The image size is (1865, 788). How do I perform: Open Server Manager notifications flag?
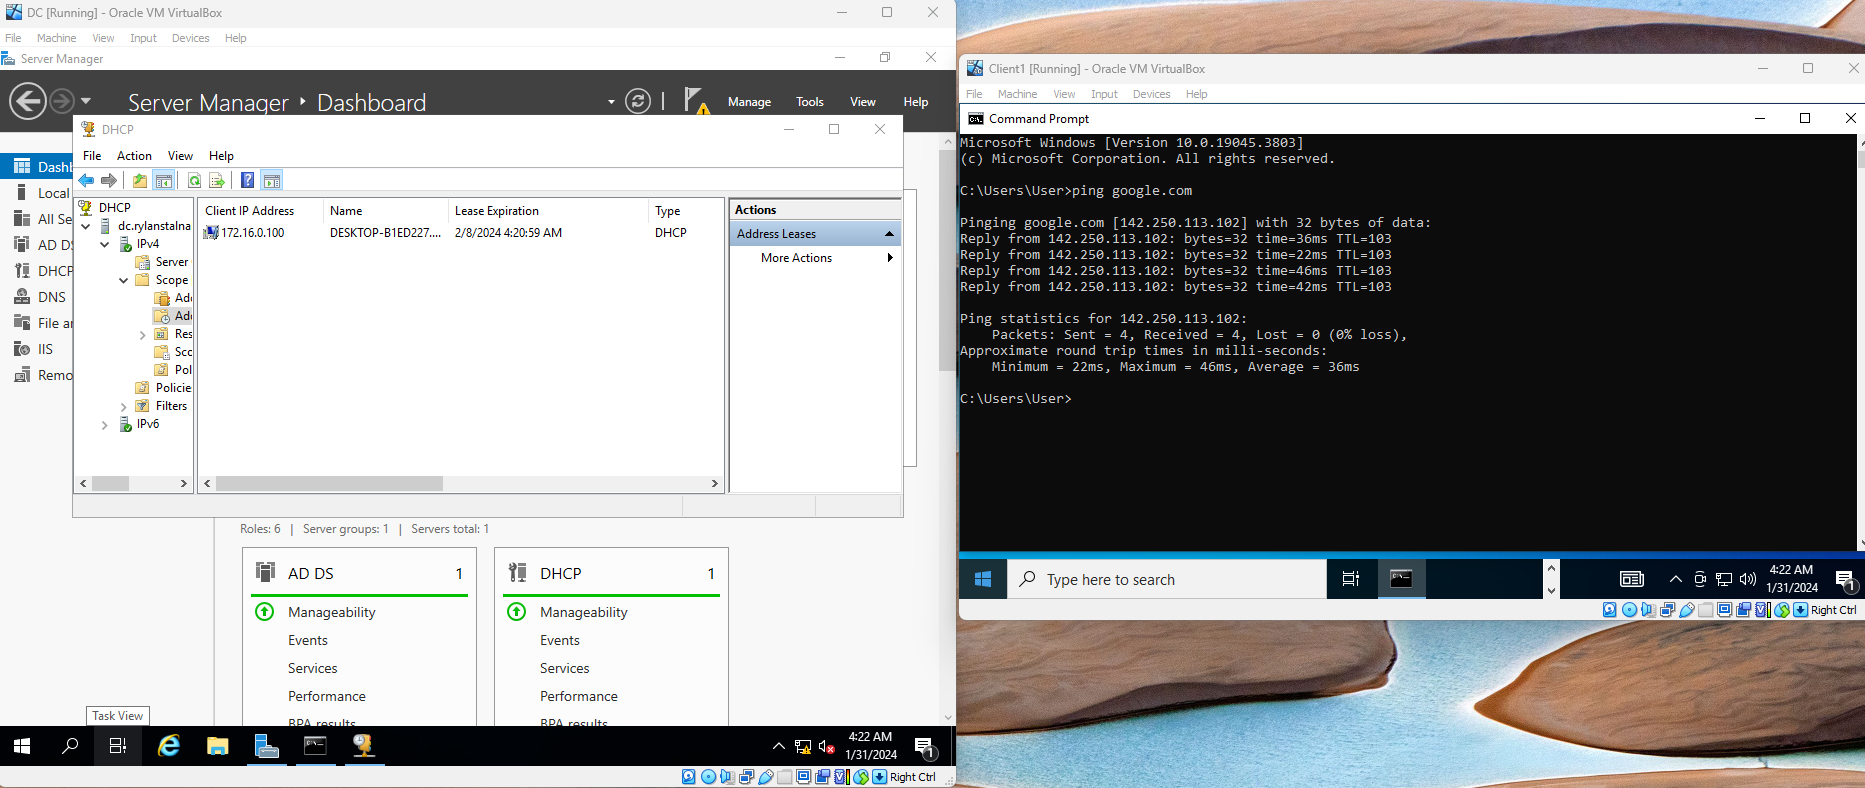click(696, 100)
